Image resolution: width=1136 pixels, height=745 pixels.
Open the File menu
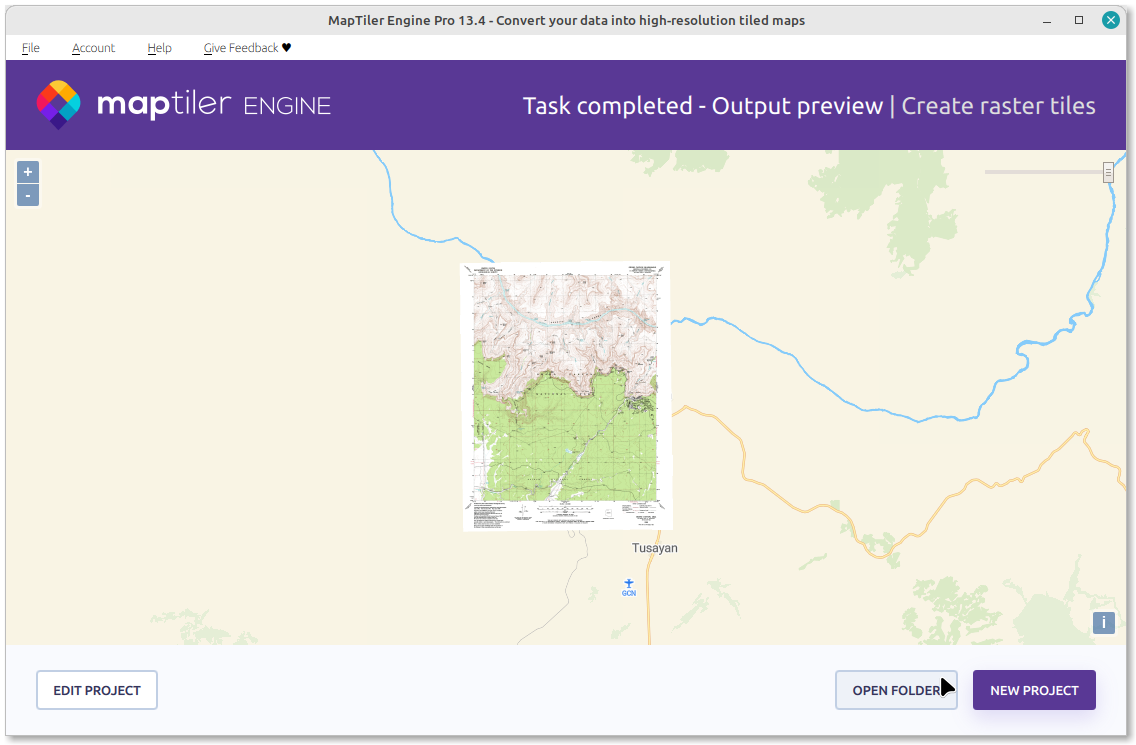coord(31,48)
